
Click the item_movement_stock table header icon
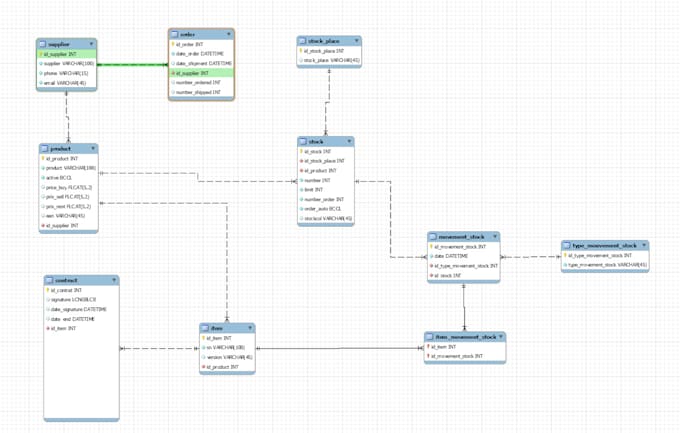(x=430, y=337)
